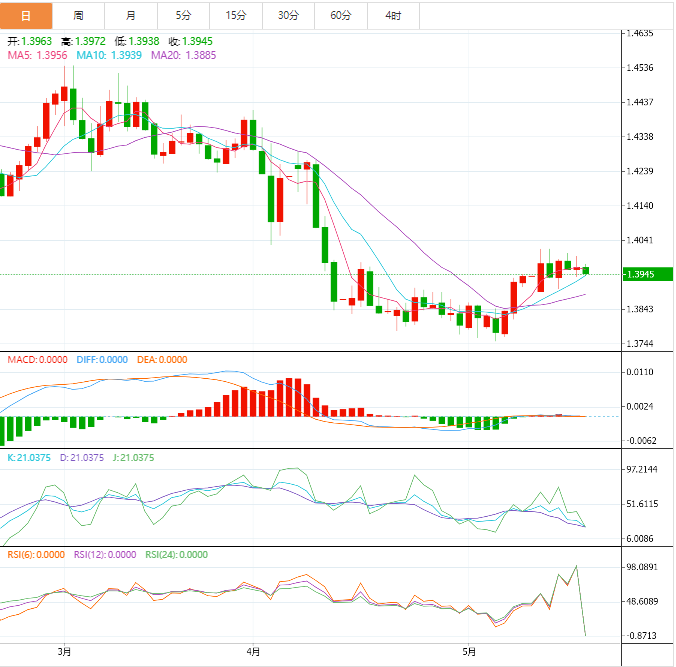
Task: Click the K:21.0375 indicator label
Action: 29,457
